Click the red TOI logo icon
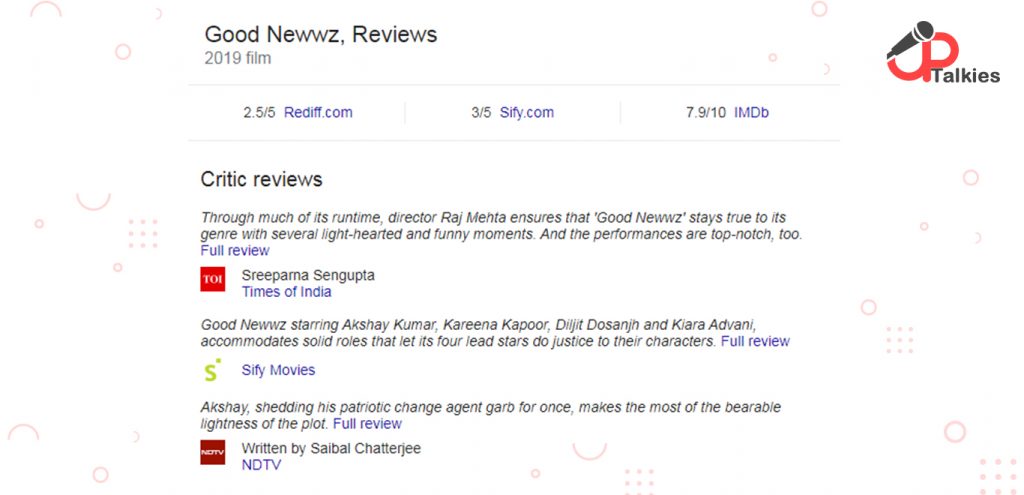Viewport: 1024px width, 495px height. (213, 279)
